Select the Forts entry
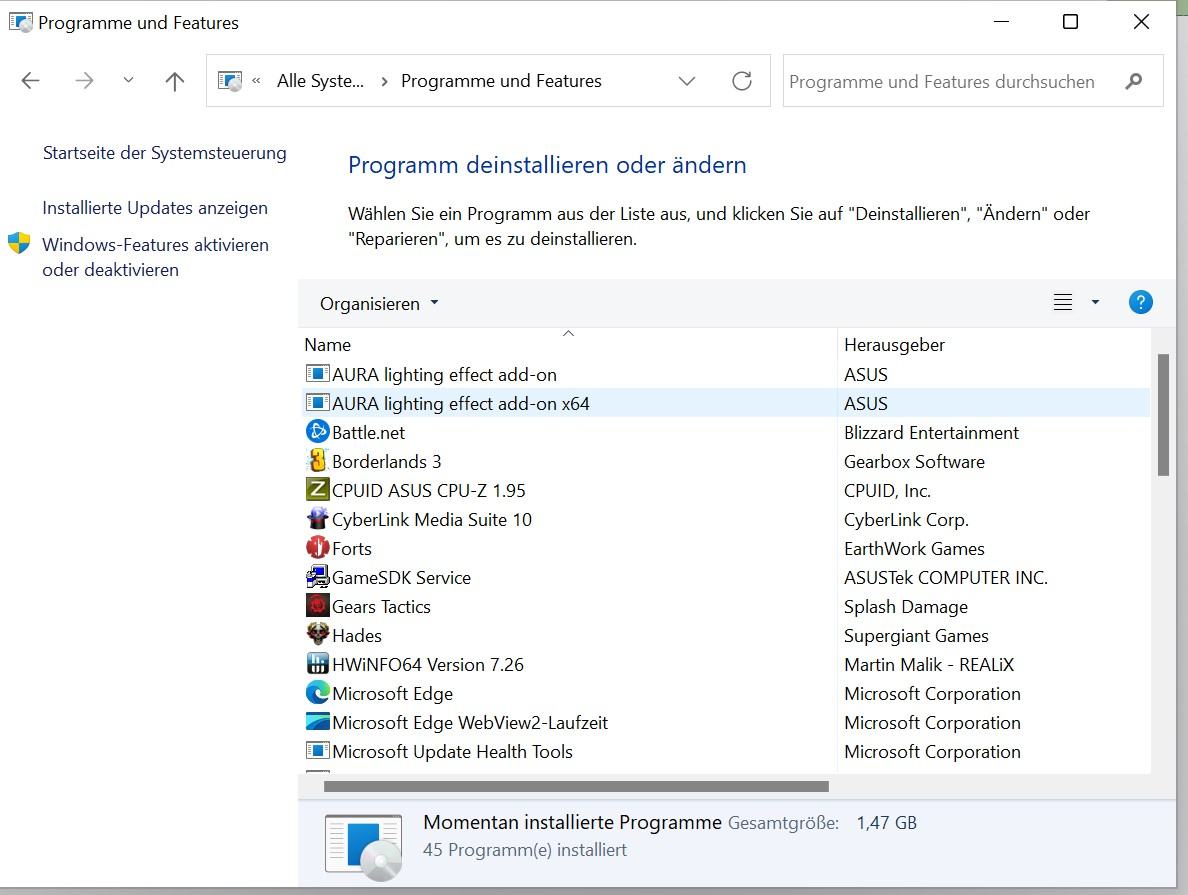Screen dimensions: 1188x895 point(352,549)
